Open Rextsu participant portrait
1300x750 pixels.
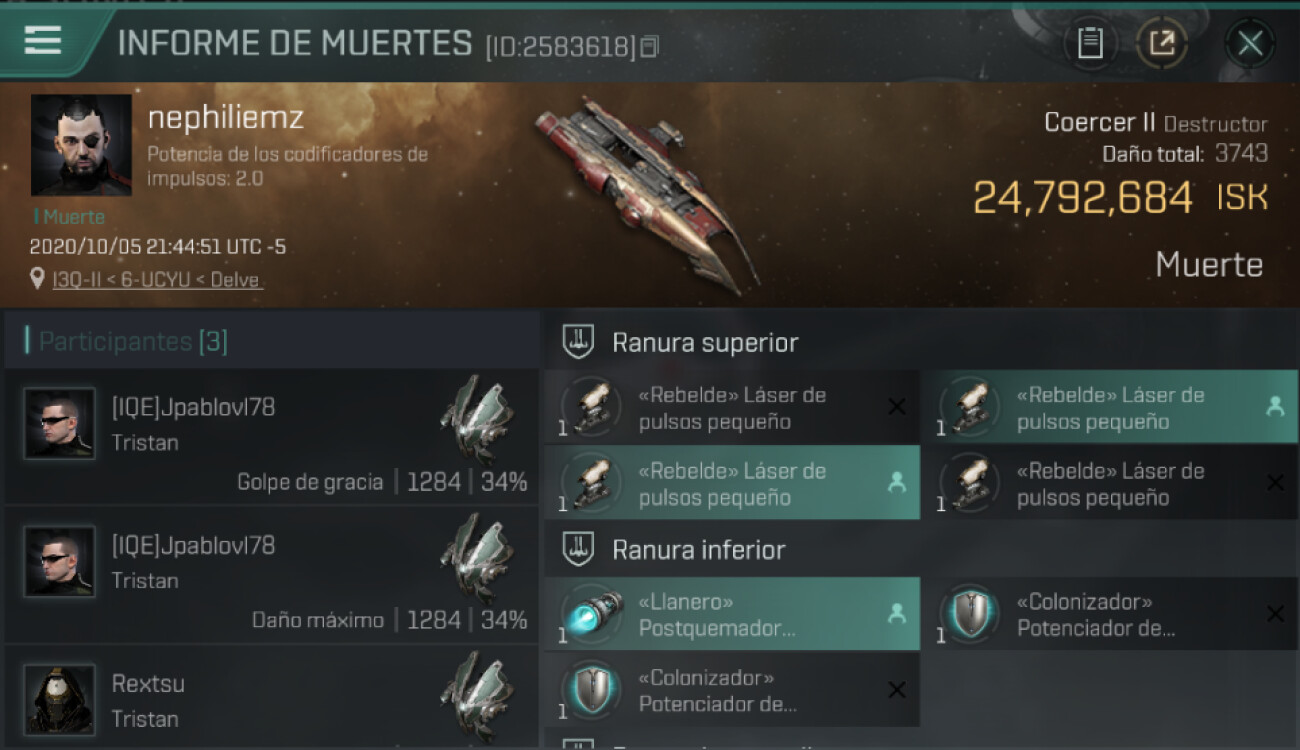pyautogui.click(x=60, y=699)
